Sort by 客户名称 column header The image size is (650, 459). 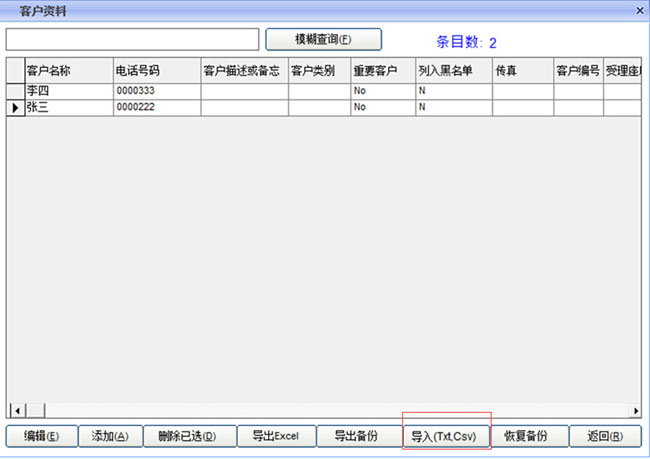67,71
